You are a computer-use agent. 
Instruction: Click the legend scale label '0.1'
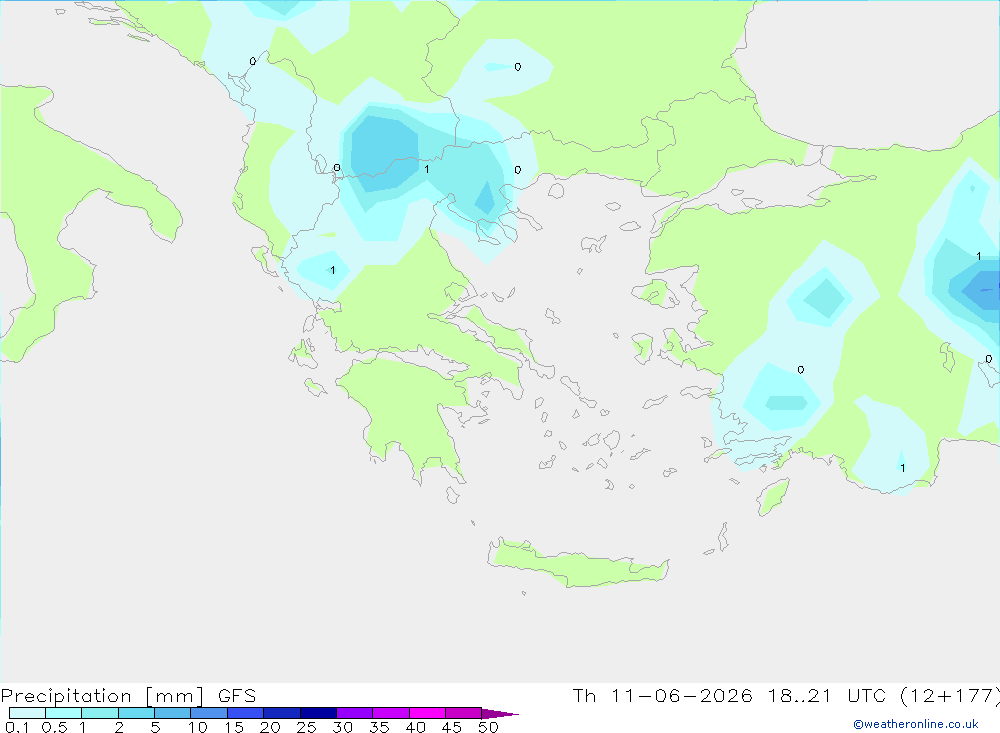(17, 727)
